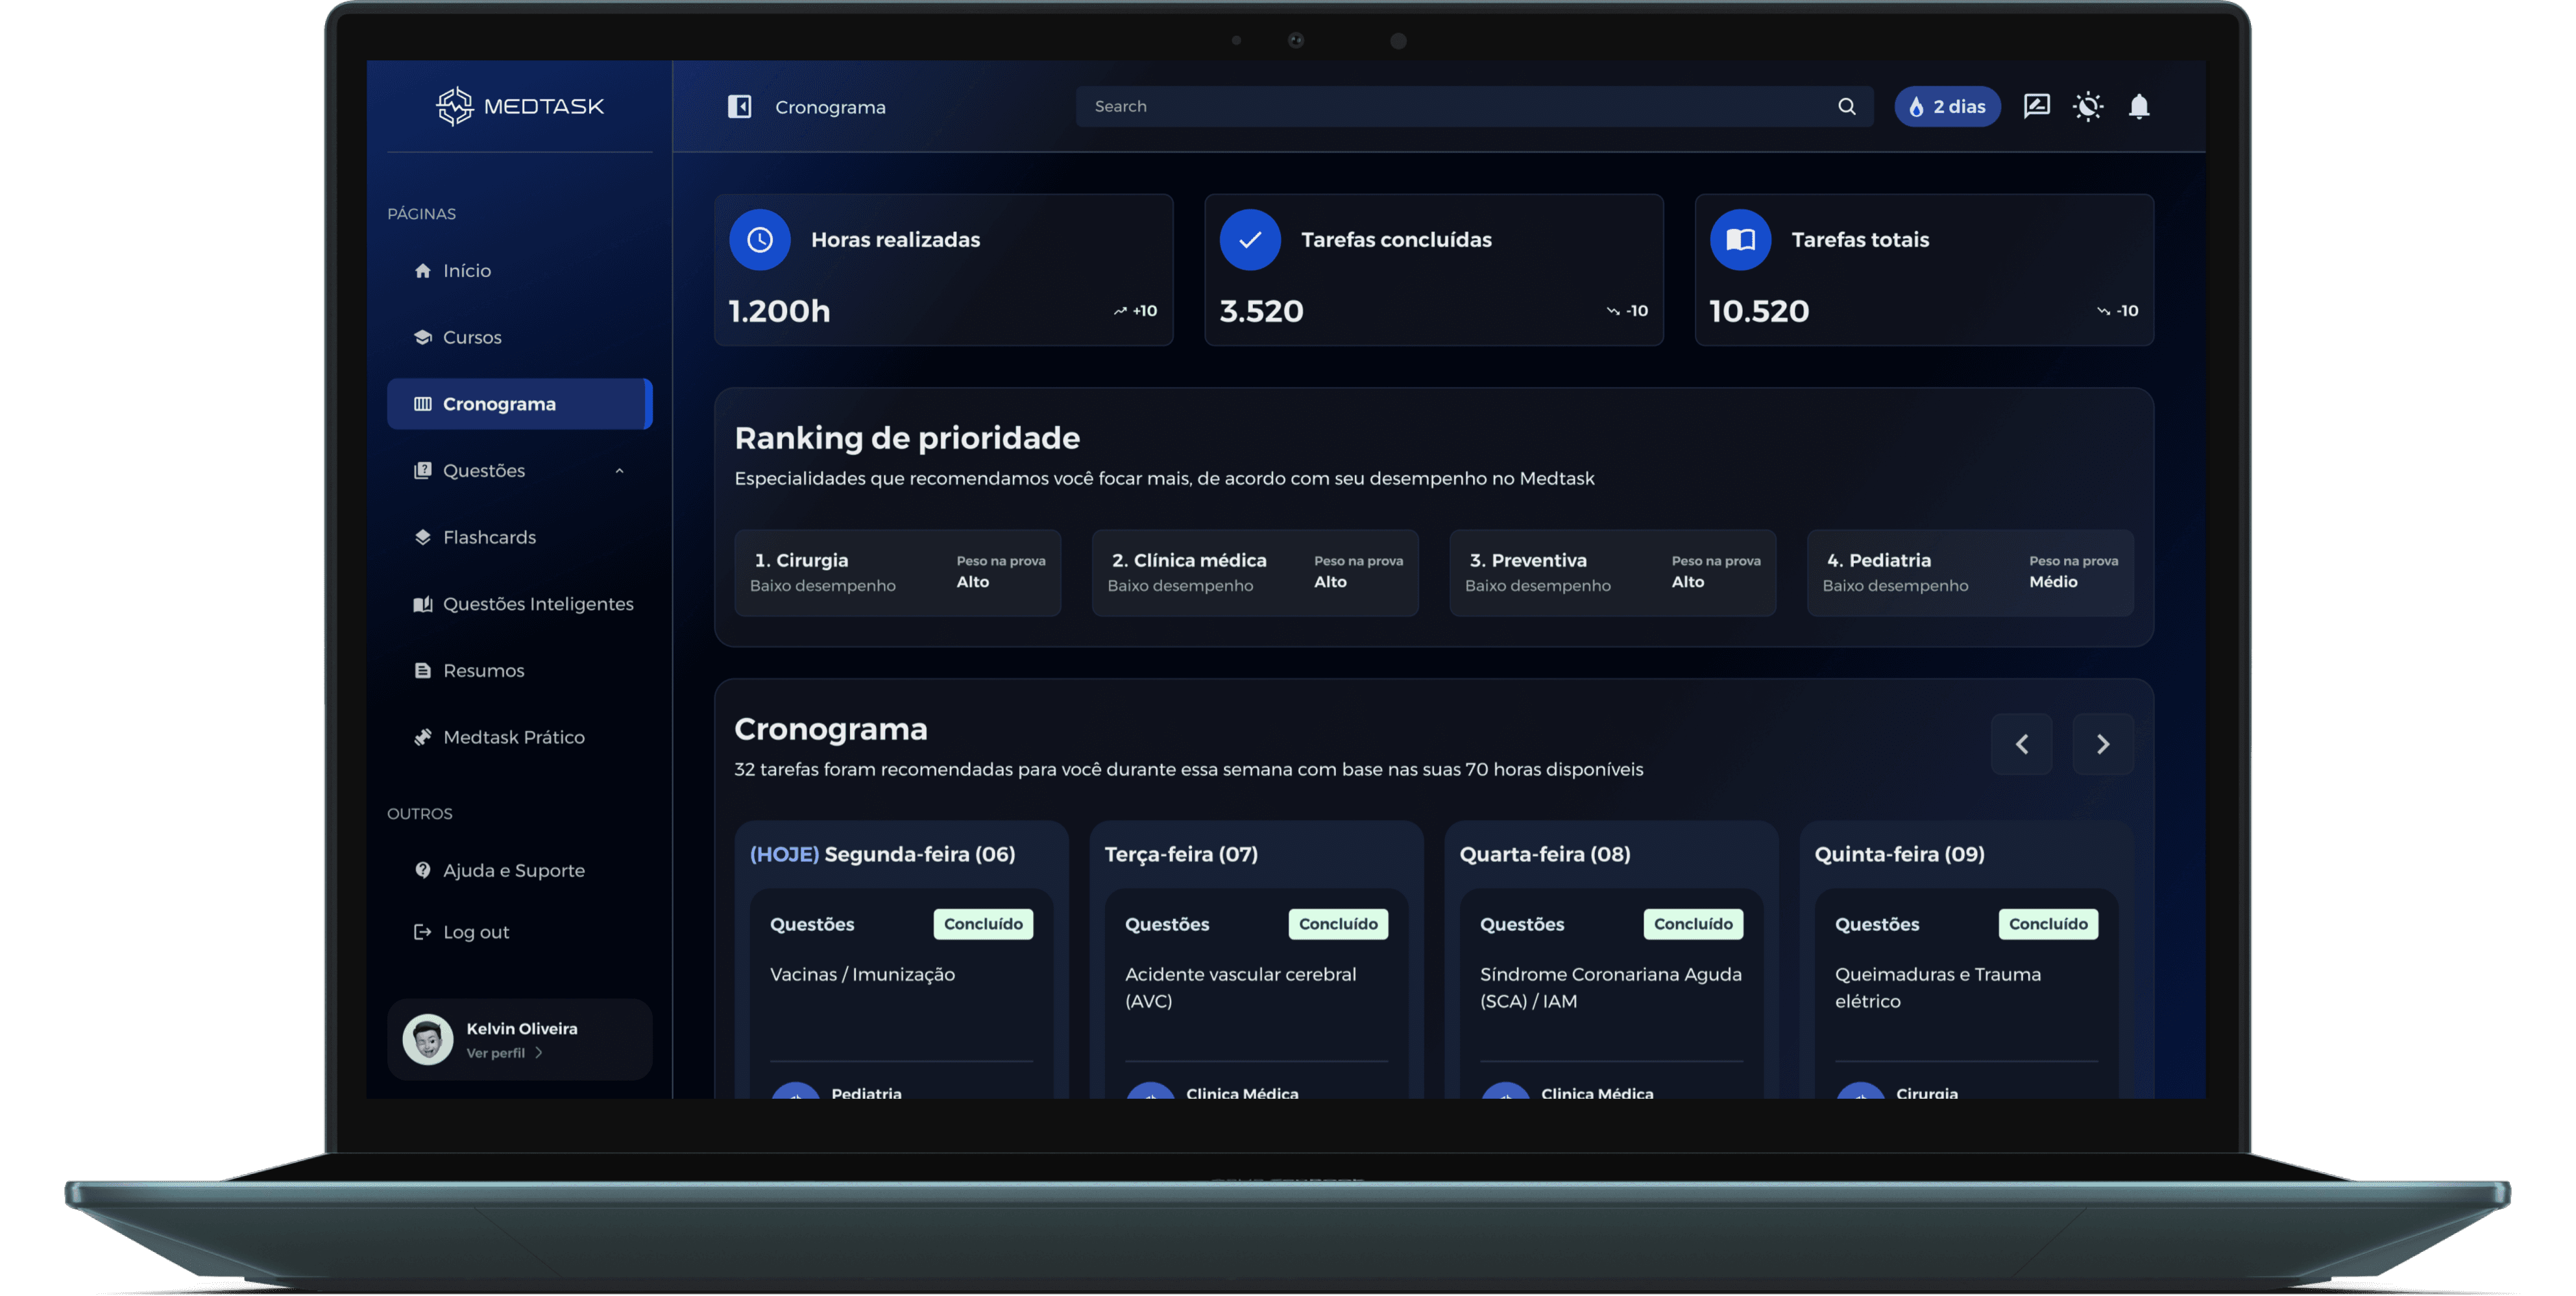Click the Tarefas concluídas checkmark icon

[x=1250, y=240]
